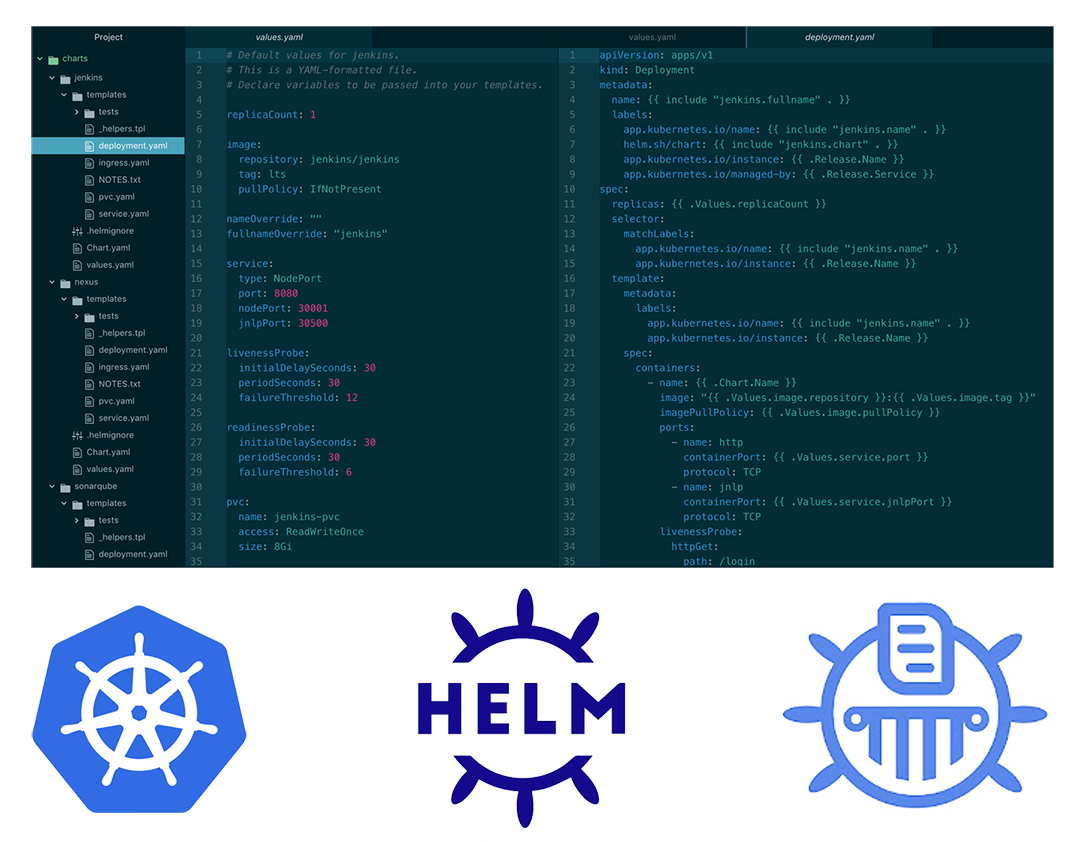Click 'fullnameOverride: "jenkins"' line
Viewport: 1080px width, 842px height.
(307, 234)
